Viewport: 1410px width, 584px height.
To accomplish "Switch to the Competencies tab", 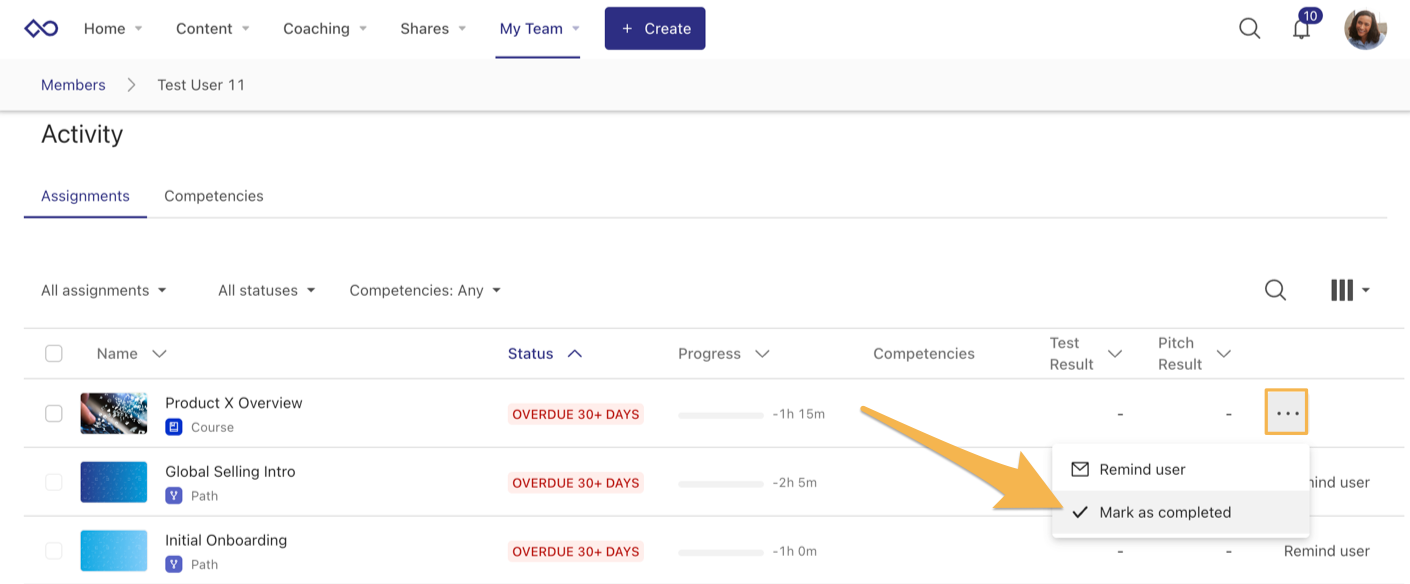I will click(x=214, y=196).
